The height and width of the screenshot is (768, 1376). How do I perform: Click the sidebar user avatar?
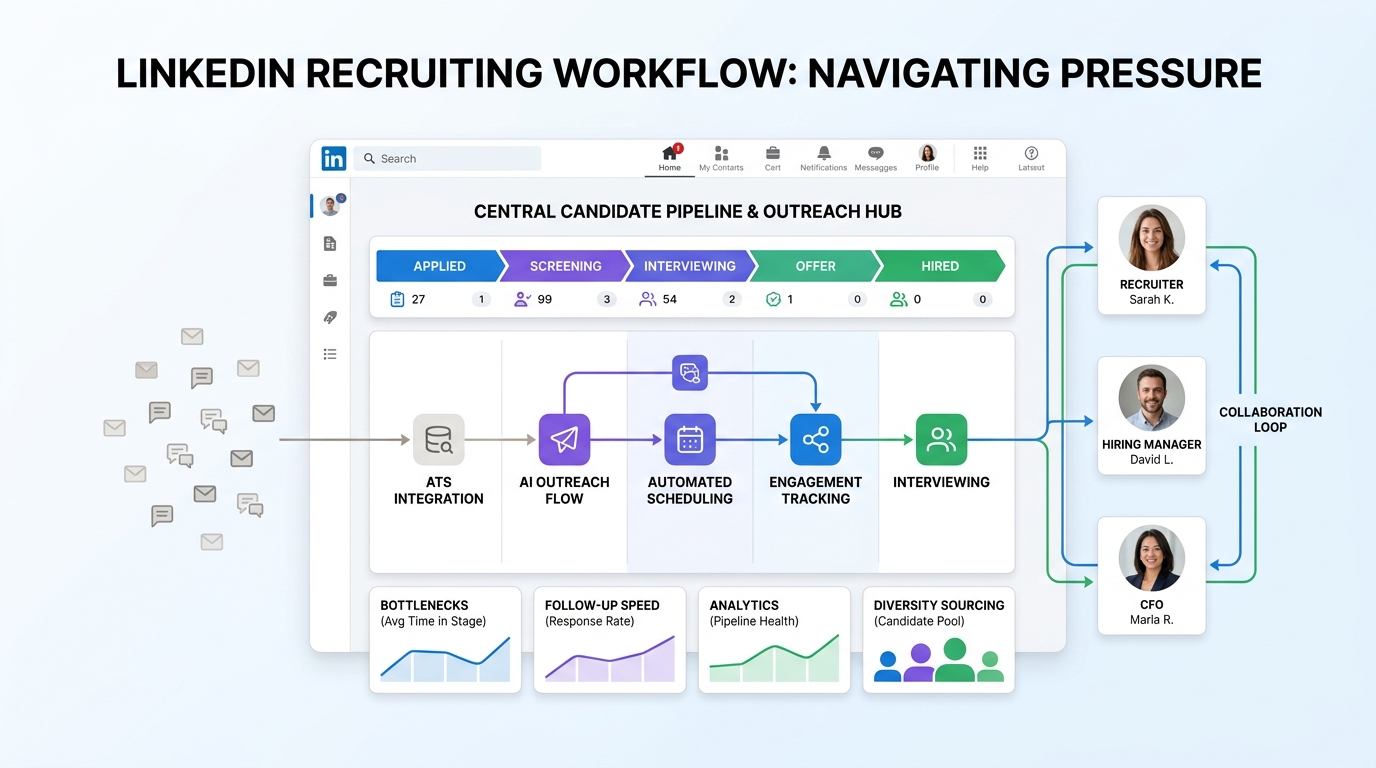pos(330,206)
